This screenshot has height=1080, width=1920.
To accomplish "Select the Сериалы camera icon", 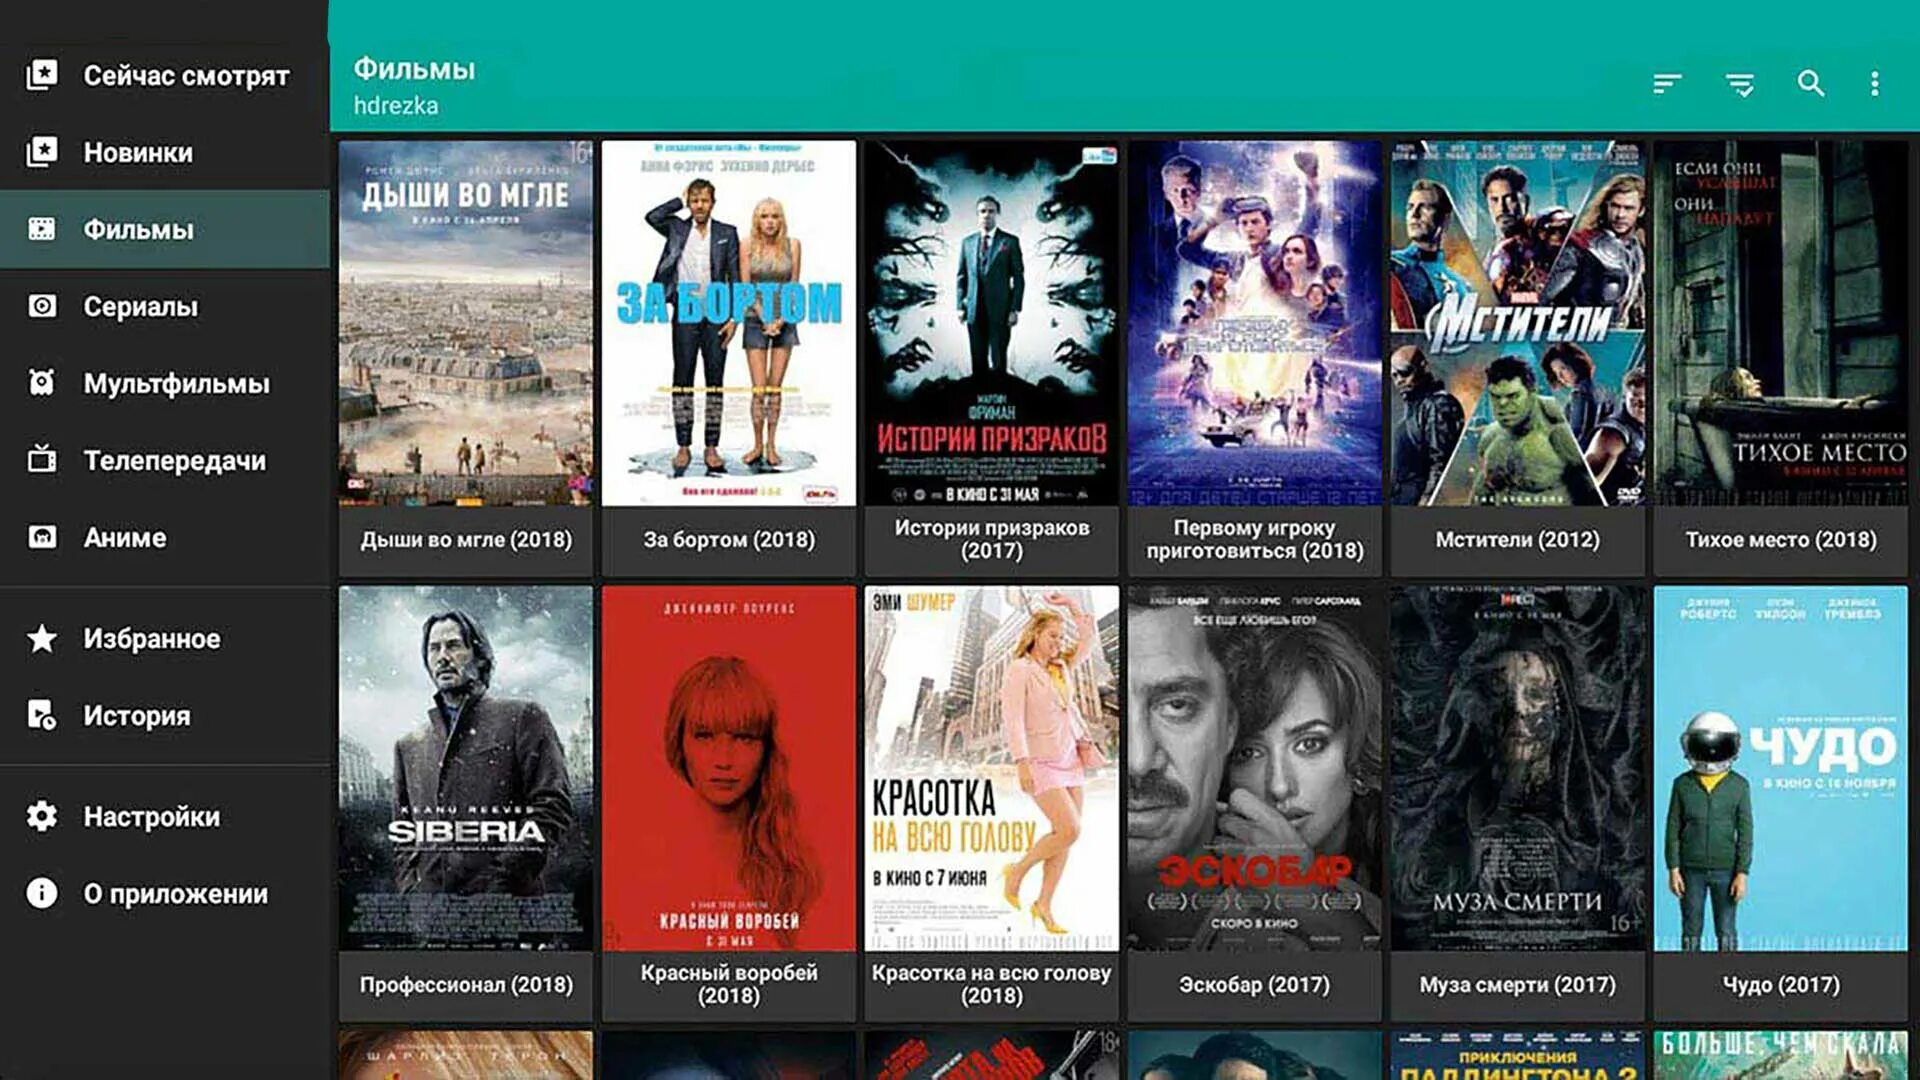I will (42, 306).
